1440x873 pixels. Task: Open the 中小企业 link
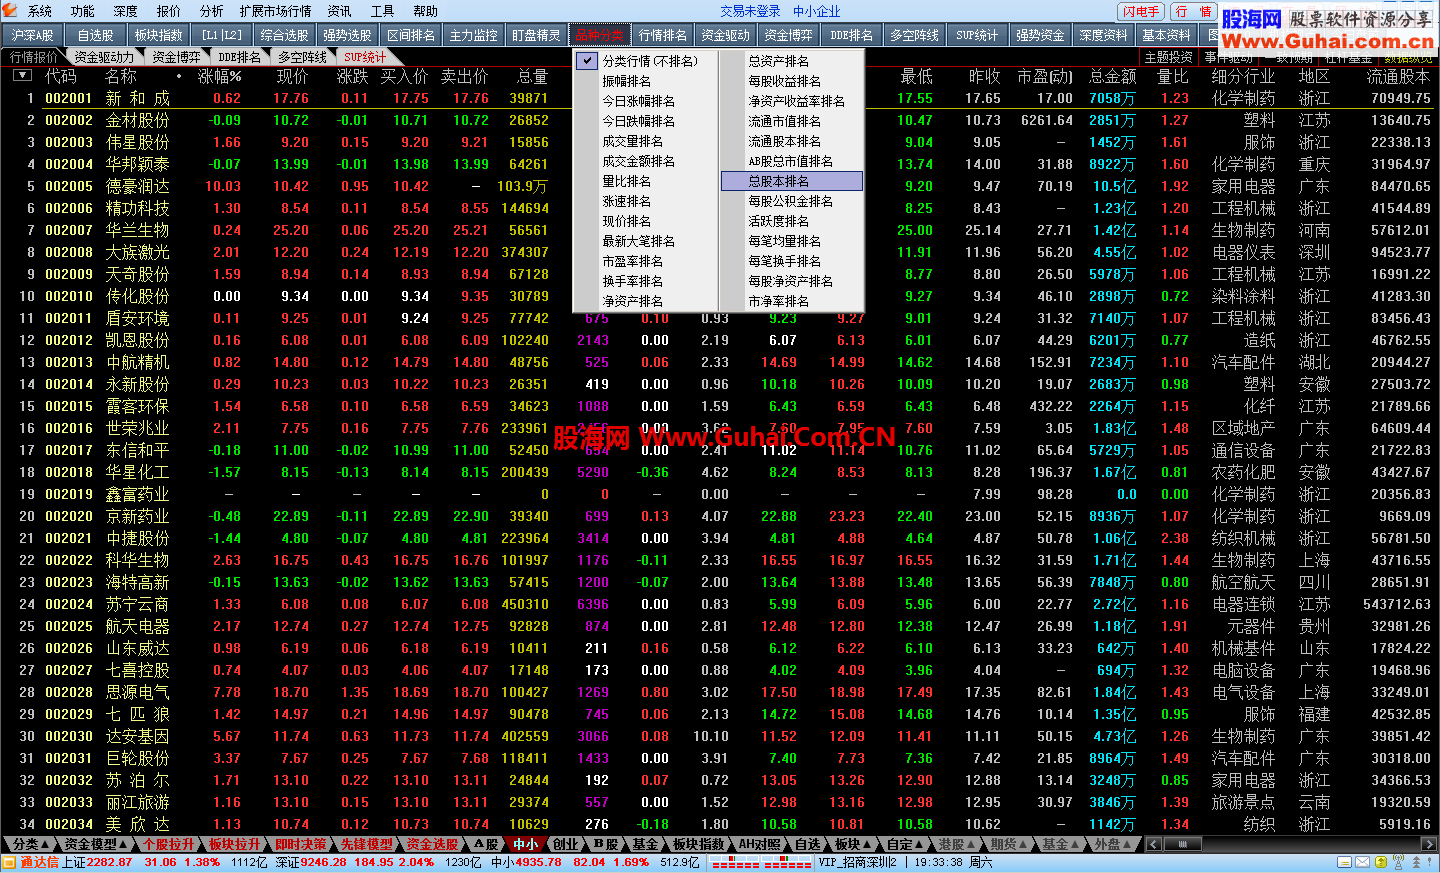click(817, 11)
